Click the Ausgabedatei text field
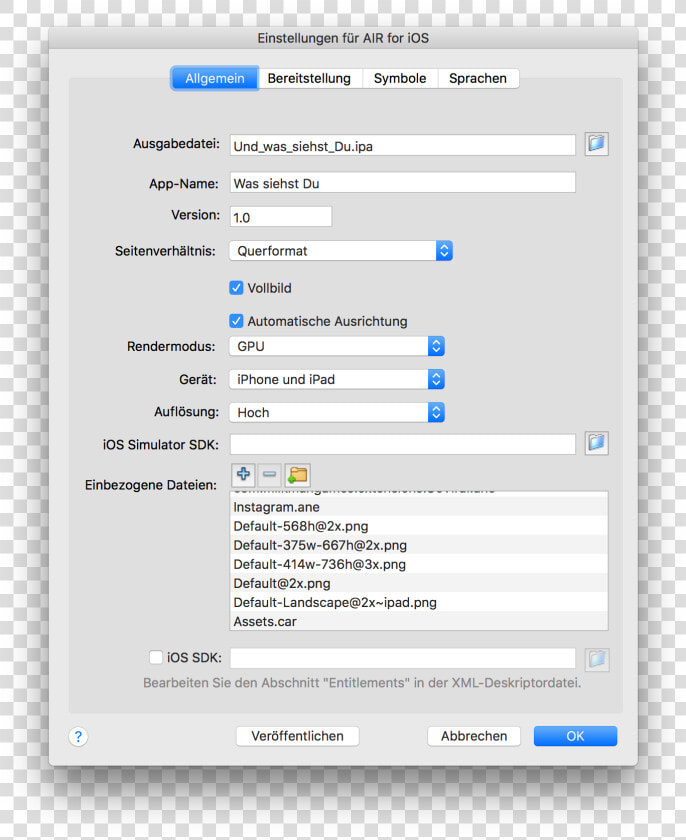 point(403,146)
